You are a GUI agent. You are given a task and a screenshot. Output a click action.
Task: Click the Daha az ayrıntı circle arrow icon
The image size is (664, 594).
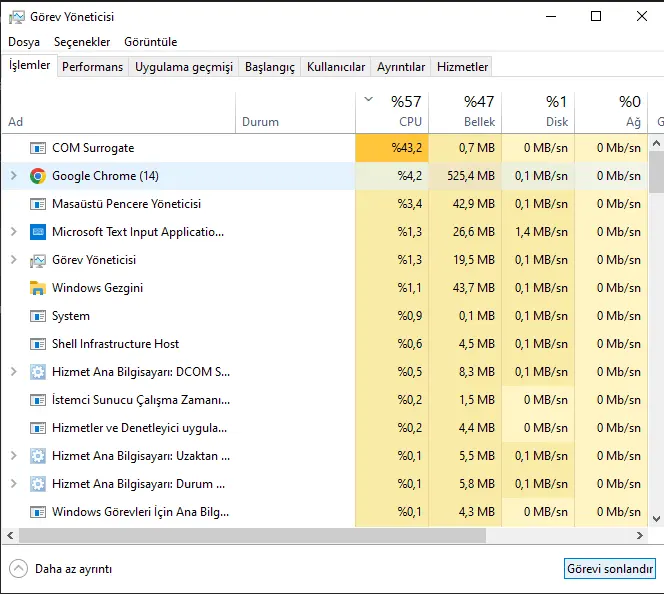(18, 569)
